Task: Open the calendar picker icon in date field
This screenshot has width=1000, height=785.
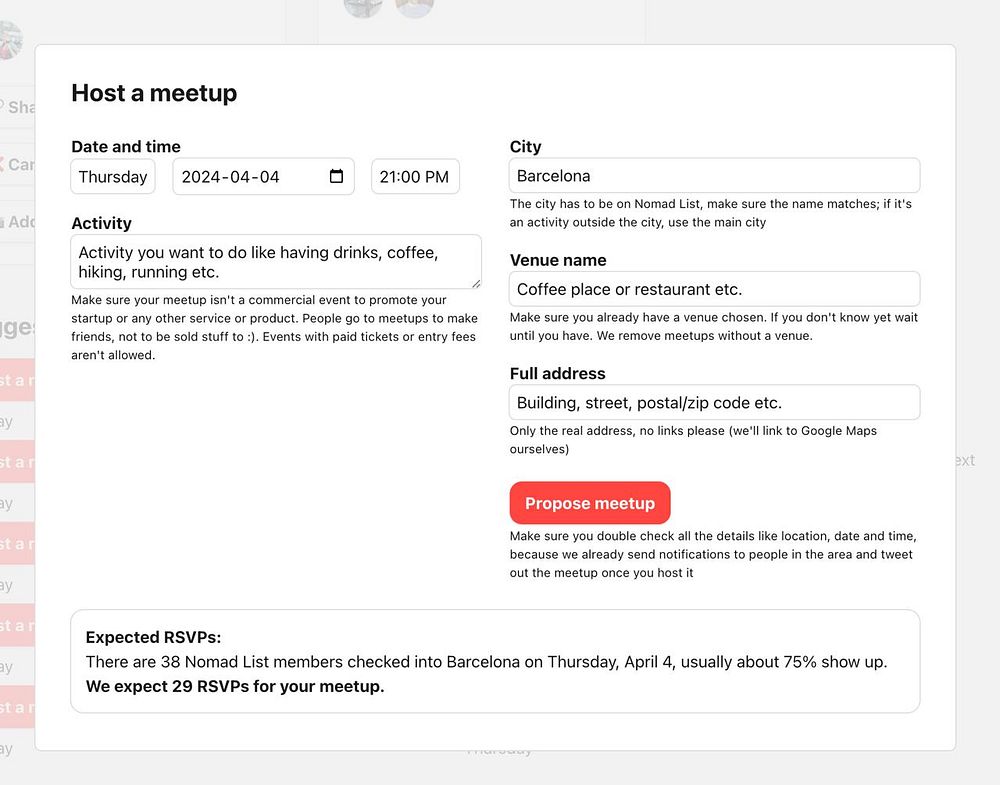Action: (336, 177)
